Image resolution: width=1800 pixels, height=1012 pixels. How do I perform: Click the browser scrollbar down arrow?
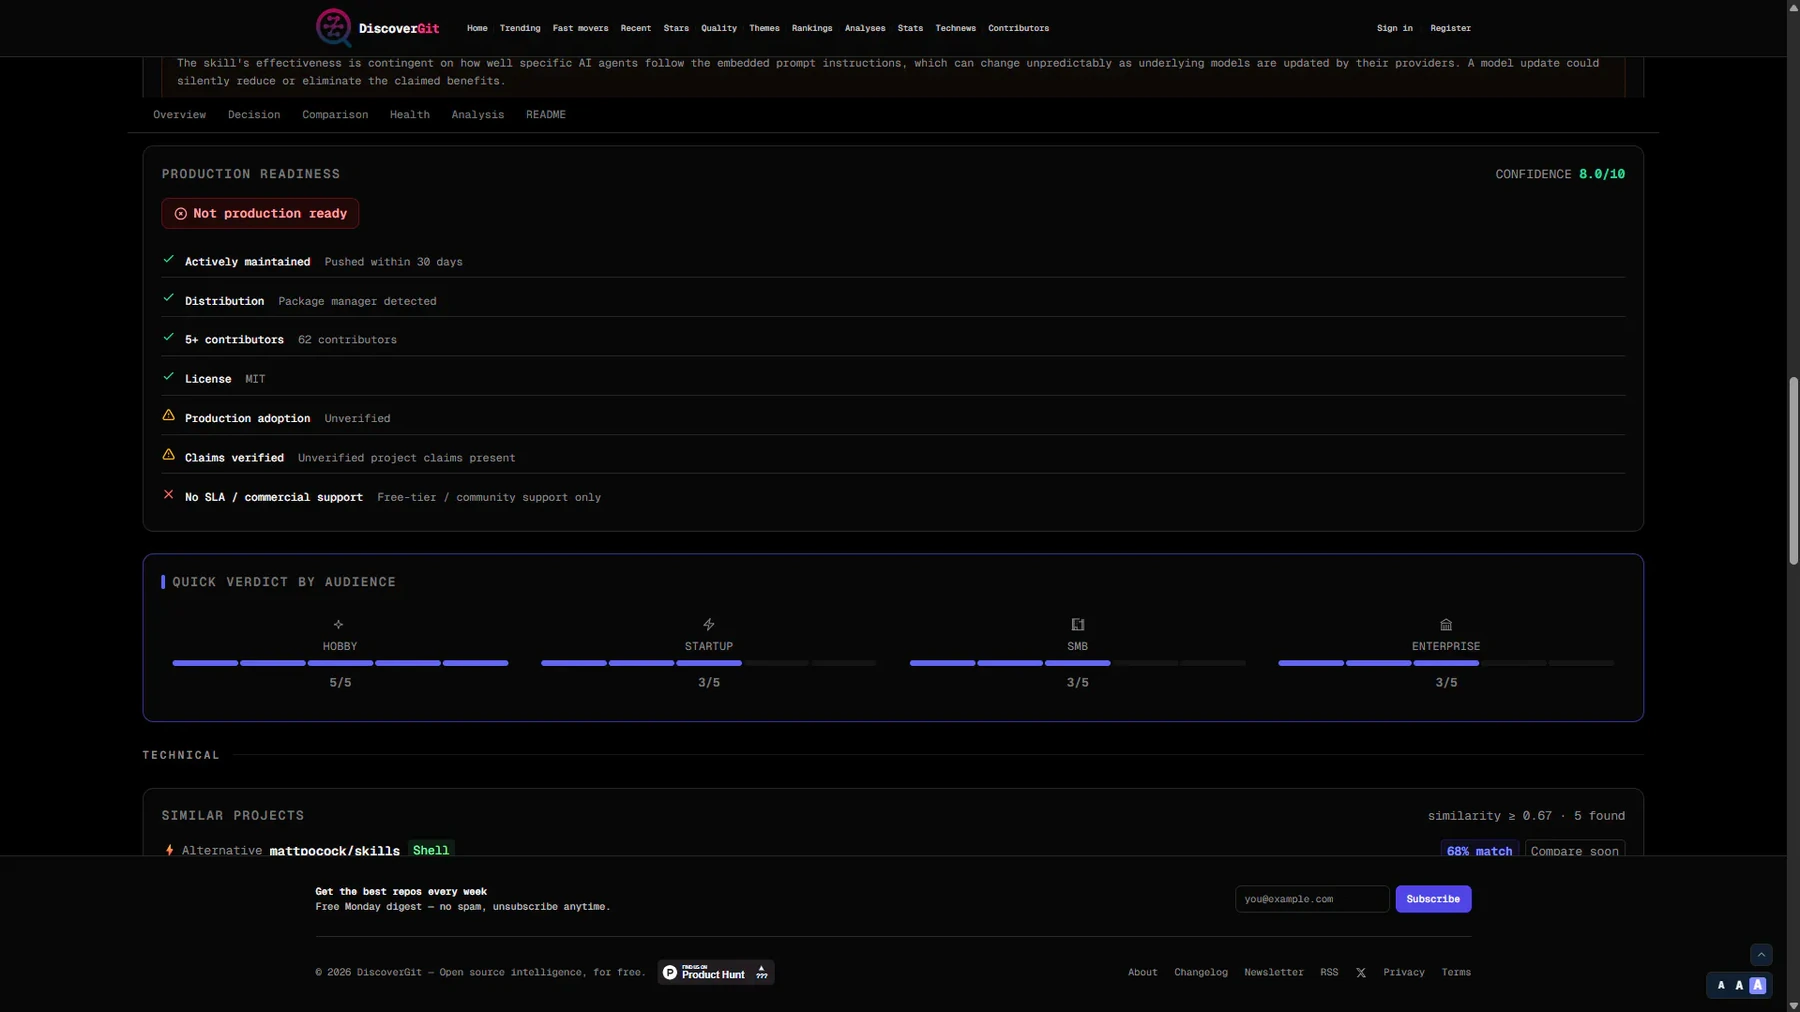tap(1793, 1005)
